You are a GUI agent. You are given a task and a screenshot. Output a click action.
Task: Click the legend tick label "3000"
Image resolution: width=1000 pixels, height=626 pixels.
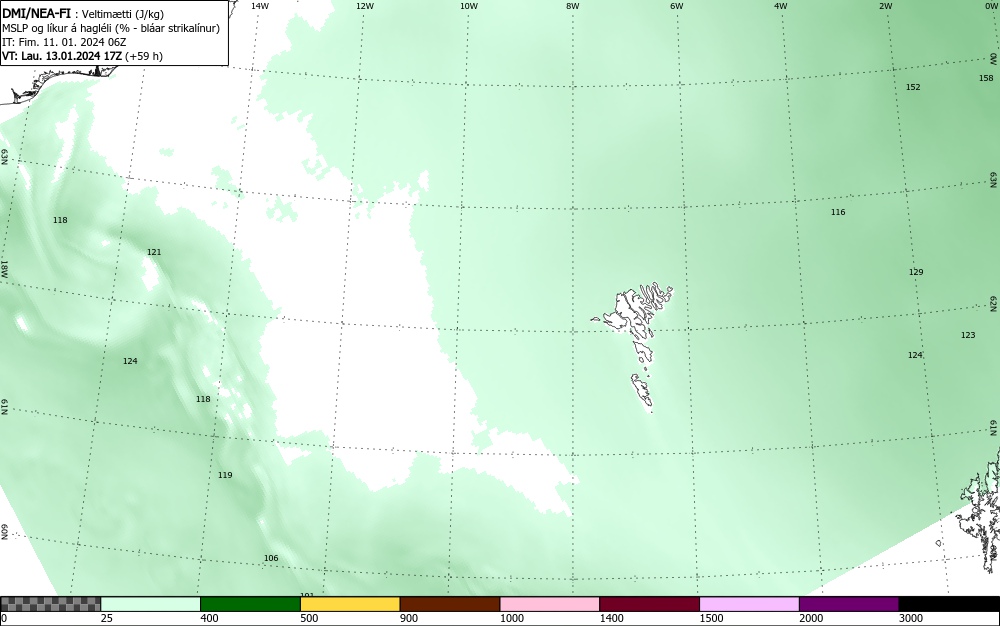911,618
